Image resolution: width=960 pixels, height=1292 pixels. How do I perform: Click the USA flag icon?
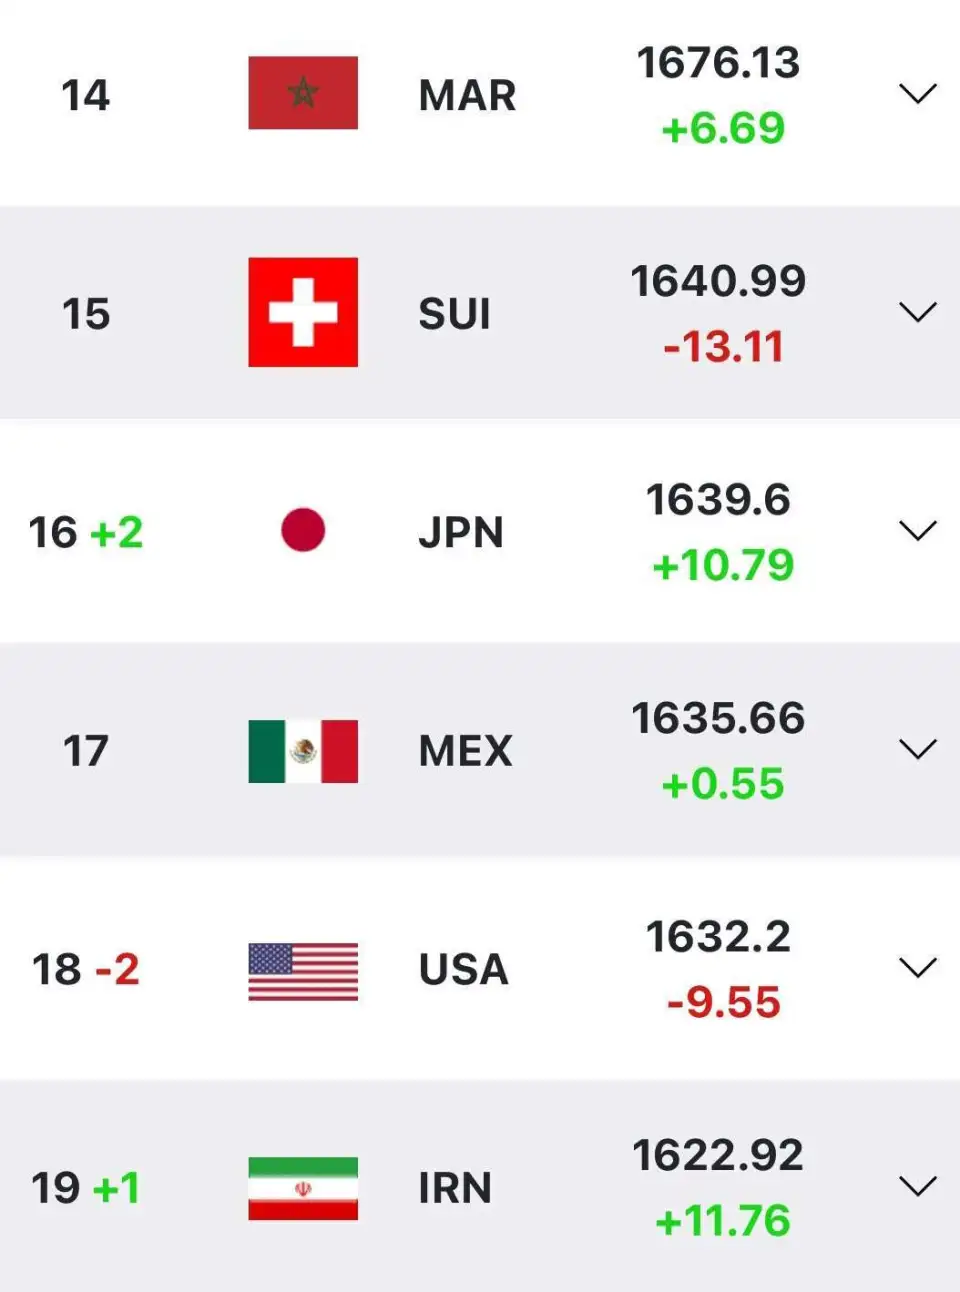303,971
